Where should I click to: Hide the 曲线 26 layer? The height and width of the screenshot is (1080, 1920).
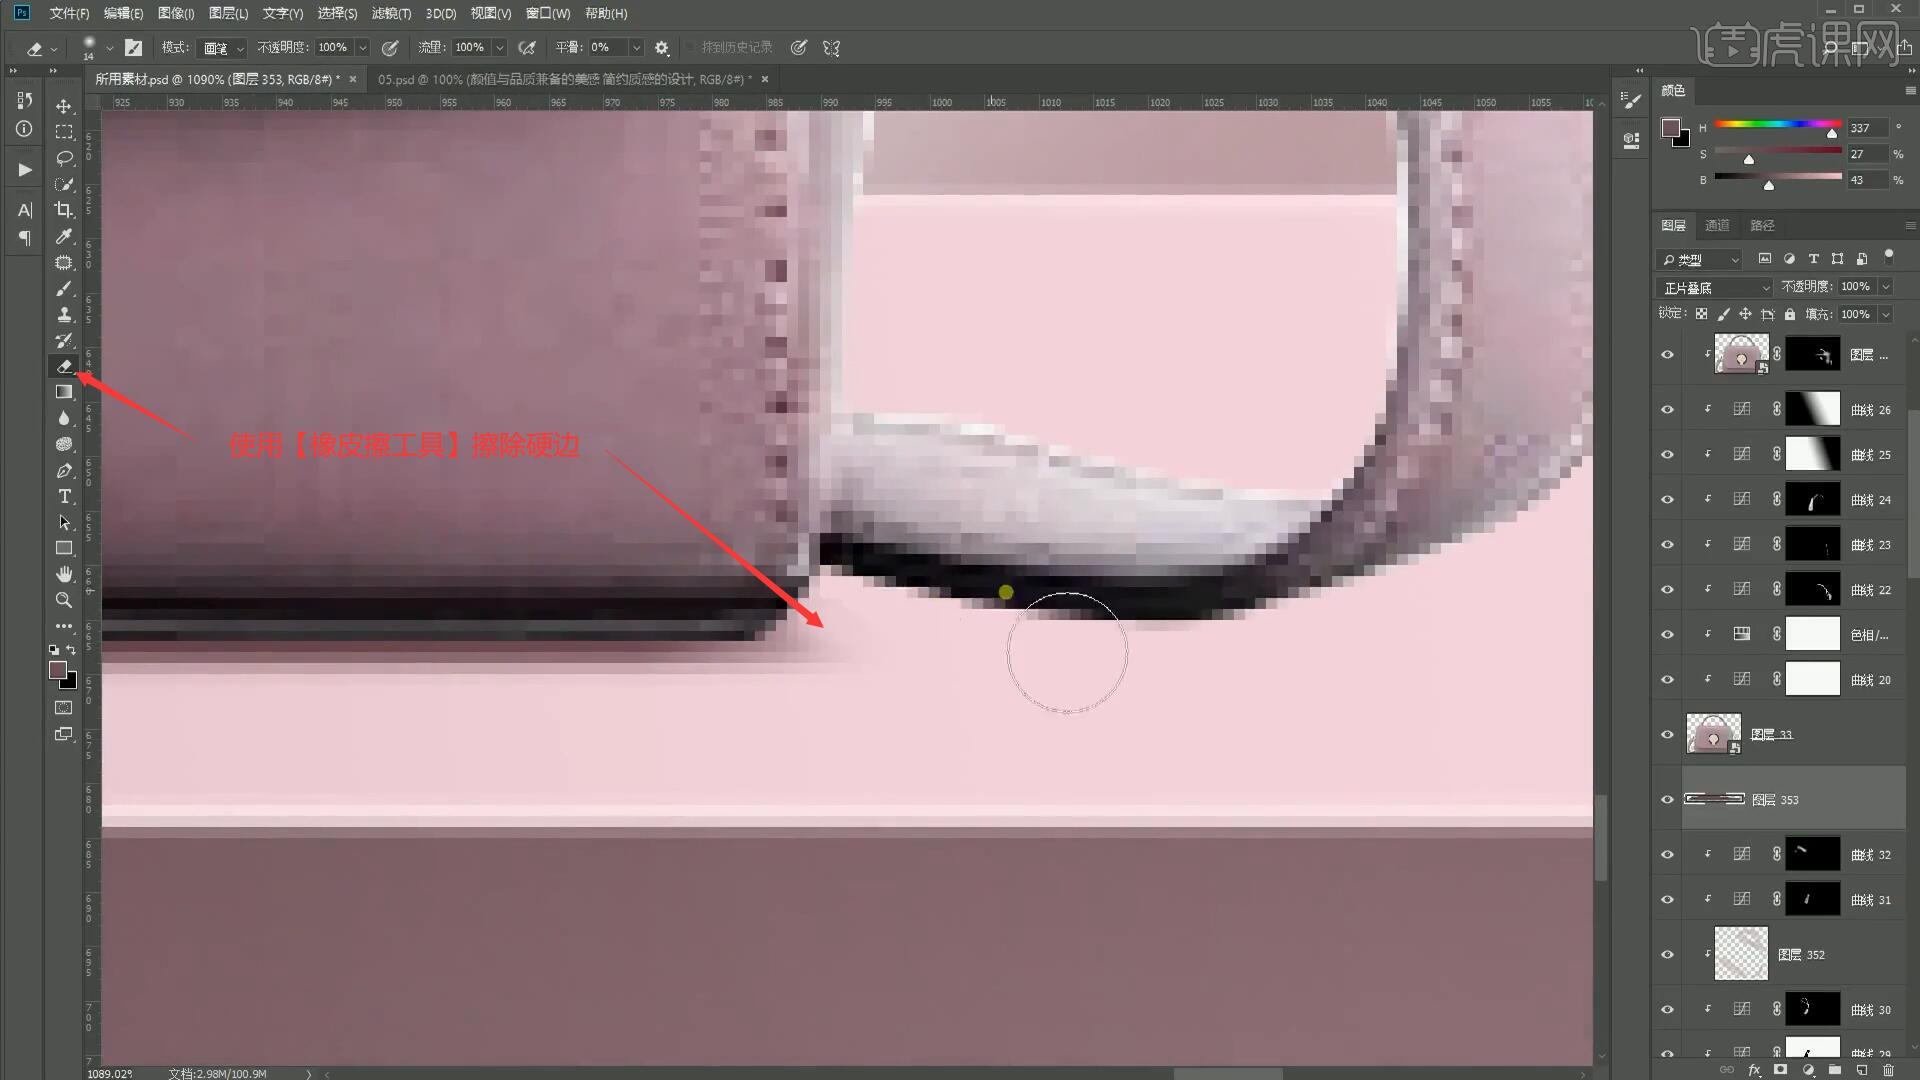(x=1667, y=409)
